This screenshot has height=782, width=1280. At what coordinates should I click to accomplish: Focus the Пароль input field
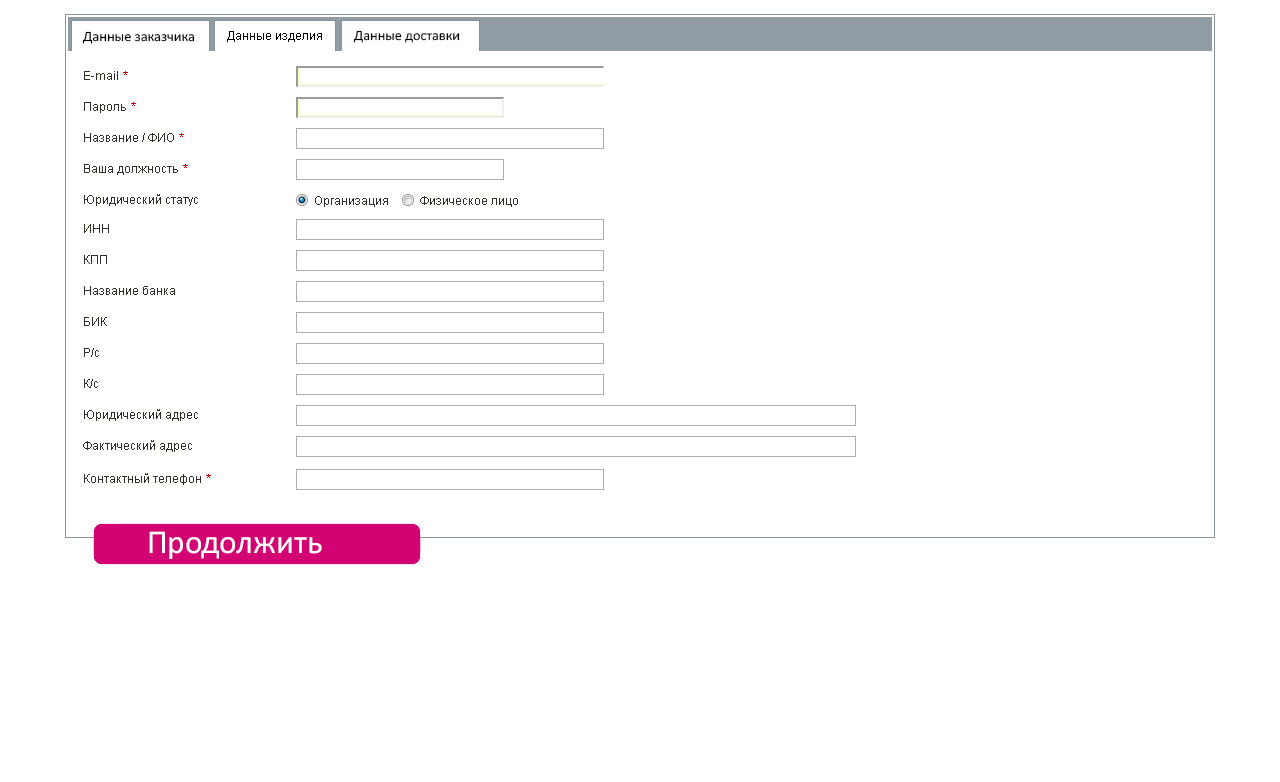pos(400,108)
